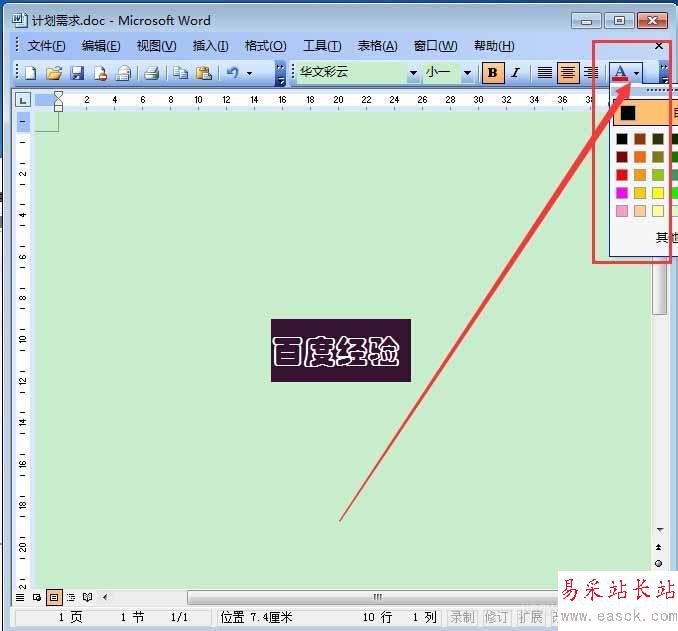
Task: Select the 百度经验 text in document
Action: point(336,351)
